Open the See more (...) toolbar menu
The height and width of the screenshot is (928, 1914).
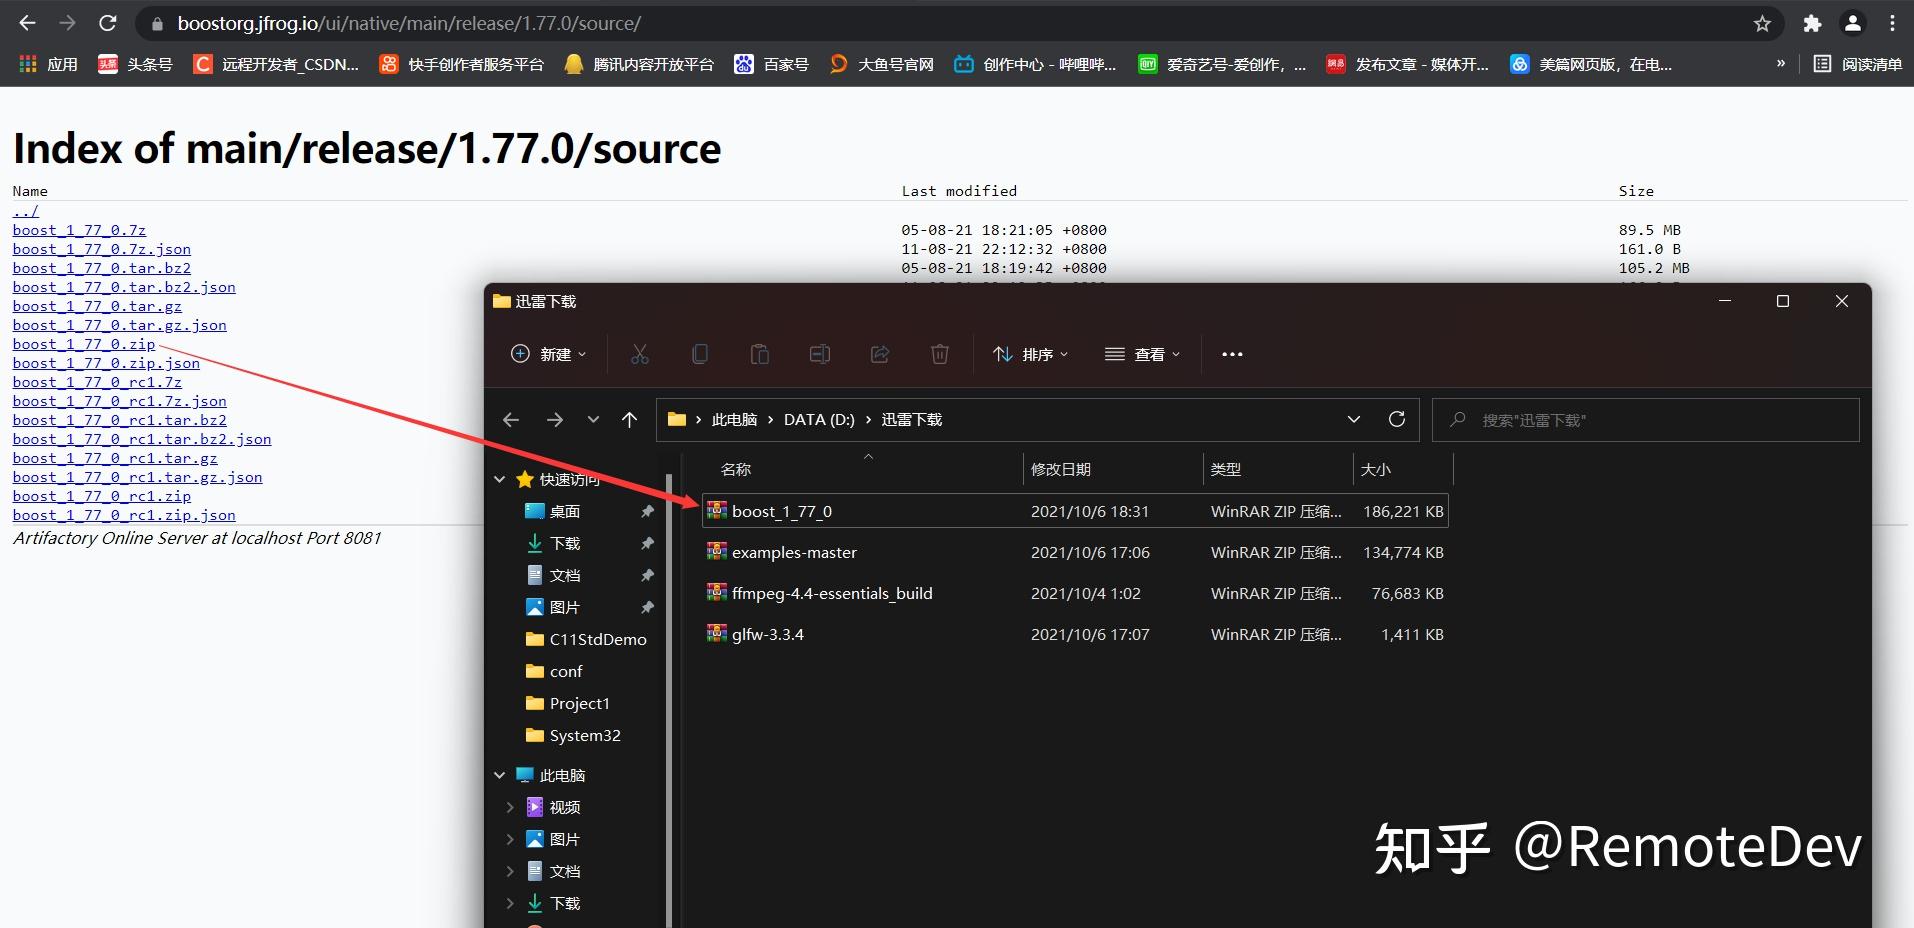click(1232, 354)
